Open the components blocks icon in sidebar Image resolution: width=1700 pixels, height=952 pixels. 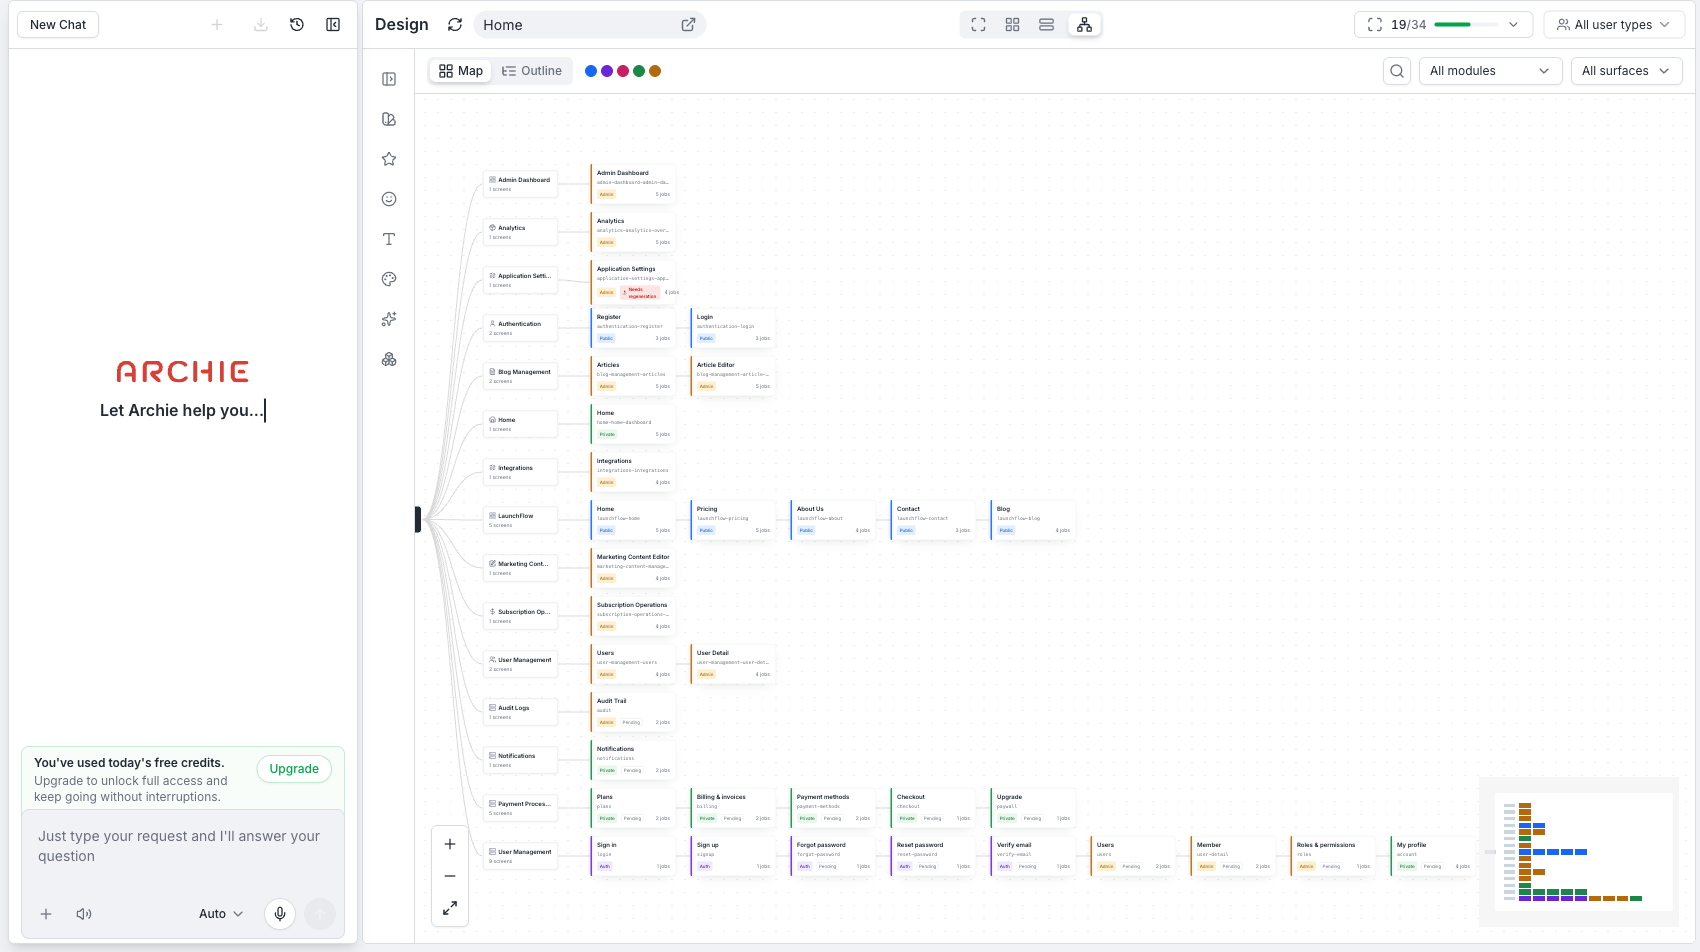click(x=389, y=359)
